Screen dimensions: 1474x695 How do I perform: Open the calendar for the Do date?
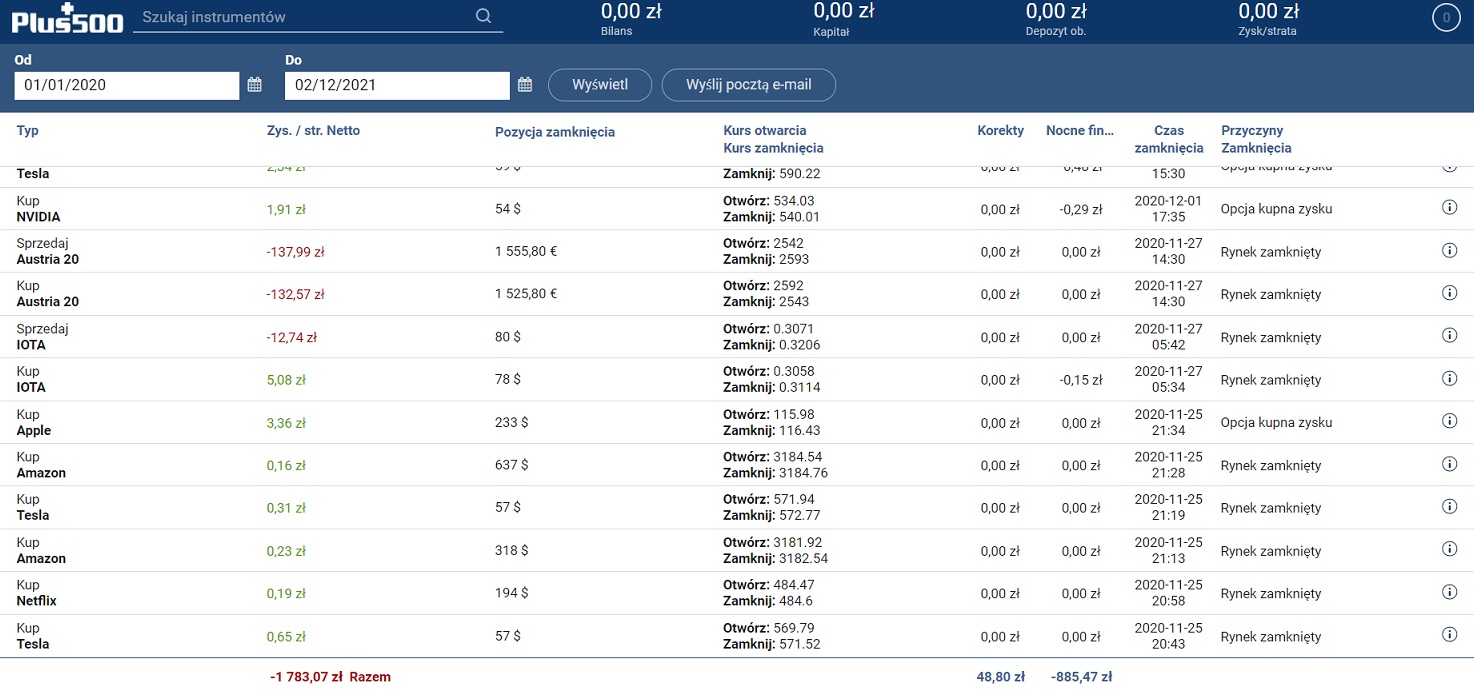[x=525, y=85]
